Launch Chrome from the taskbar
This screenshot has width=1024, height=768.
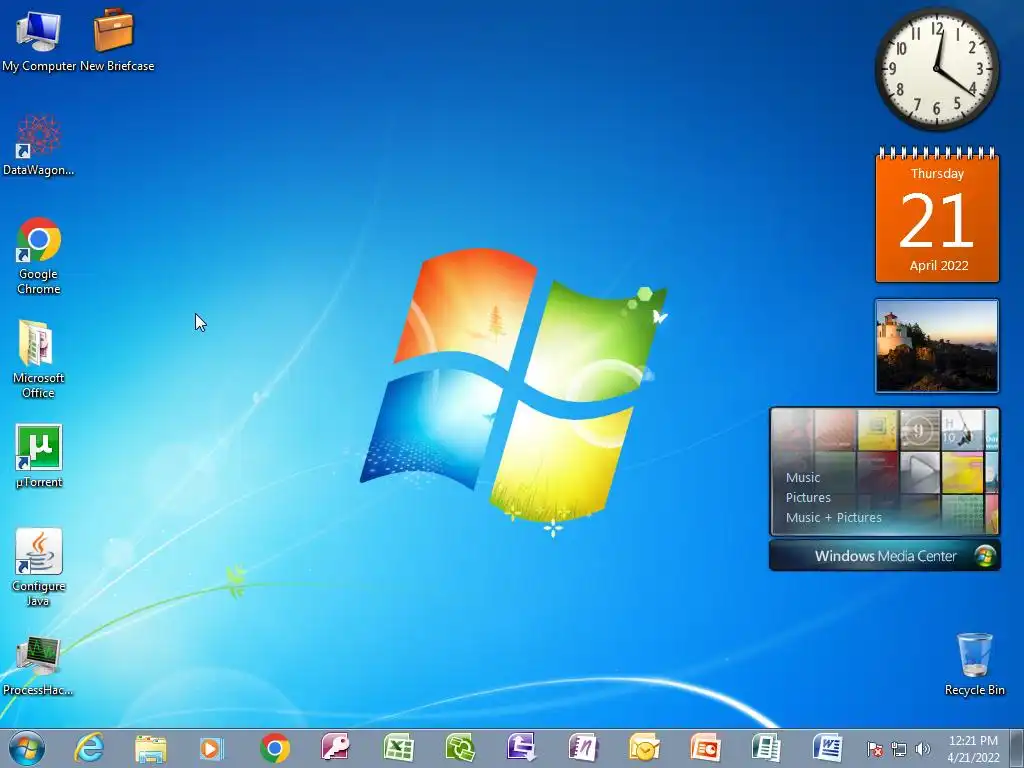click(x=275, y=748)
